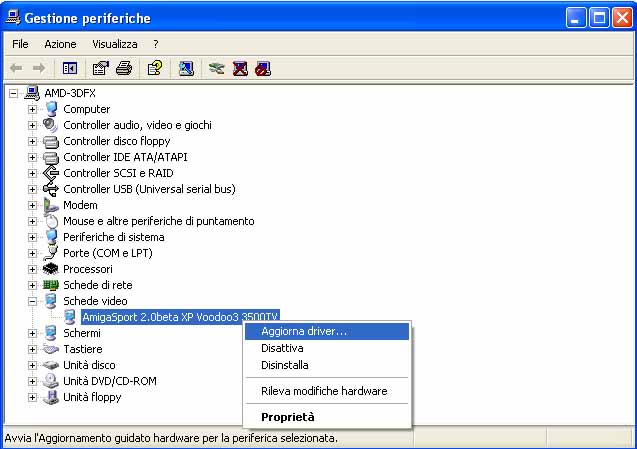
Task: Click the speaker icon for Controller audio
Action: pos(50,125)
